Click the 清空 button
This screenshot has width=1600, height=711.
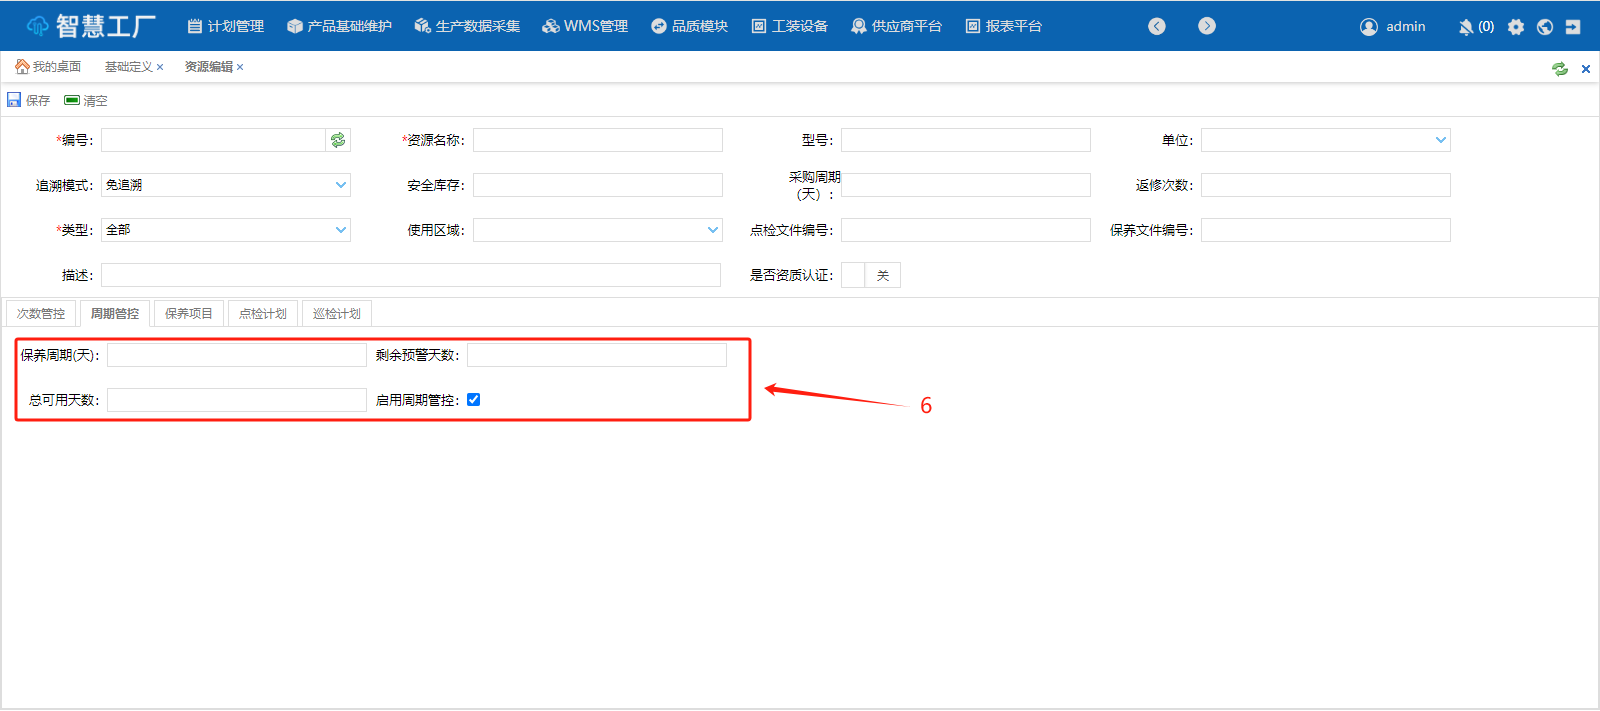pyautogui.click(x=86, y=101)
